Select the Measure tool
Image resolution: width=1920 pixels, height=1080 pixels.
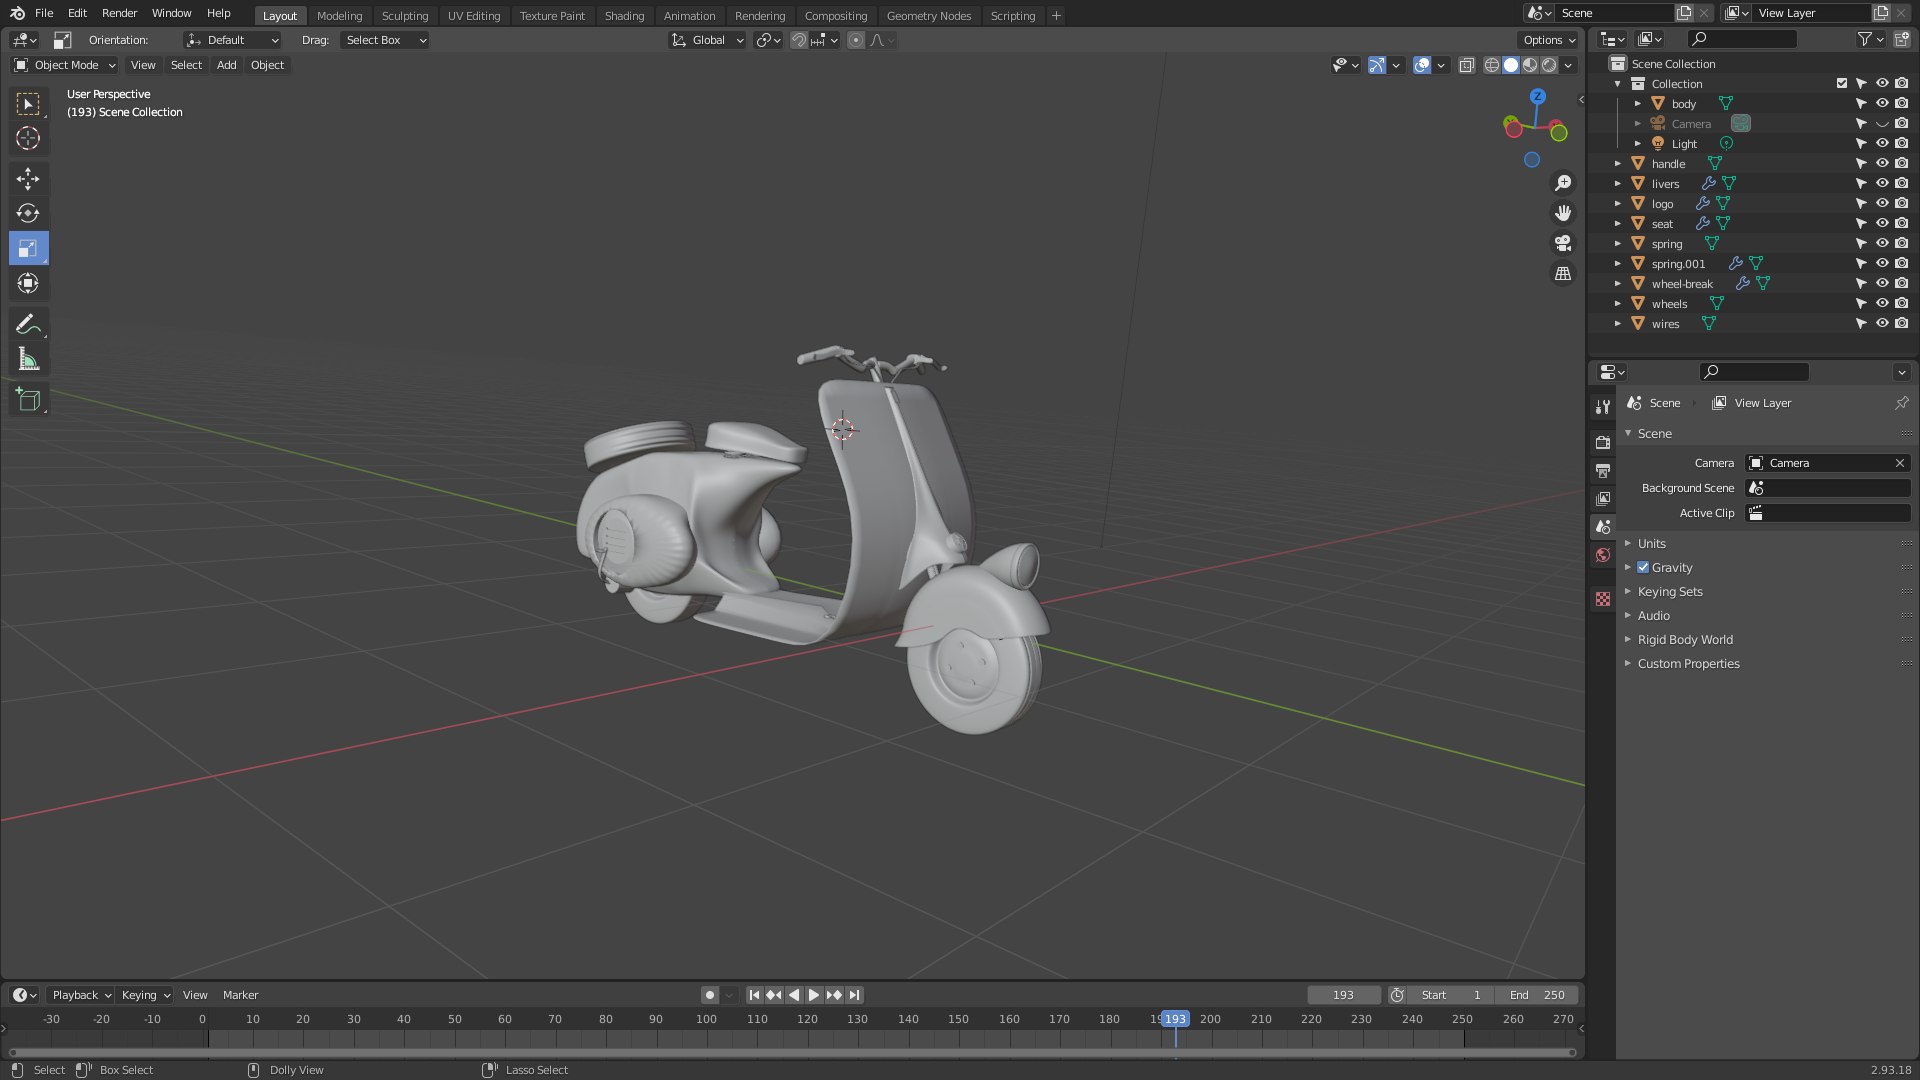[x=28, y=359]
